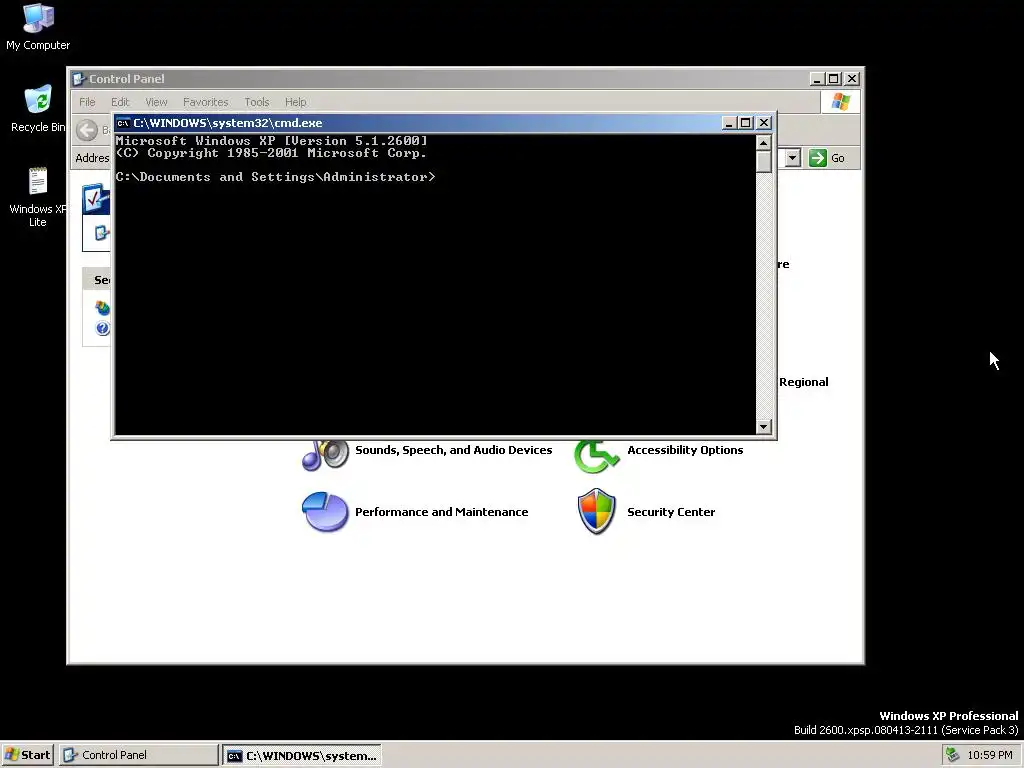Open Sounds, Speech, and Audio Devices link

tap(453, 450)
